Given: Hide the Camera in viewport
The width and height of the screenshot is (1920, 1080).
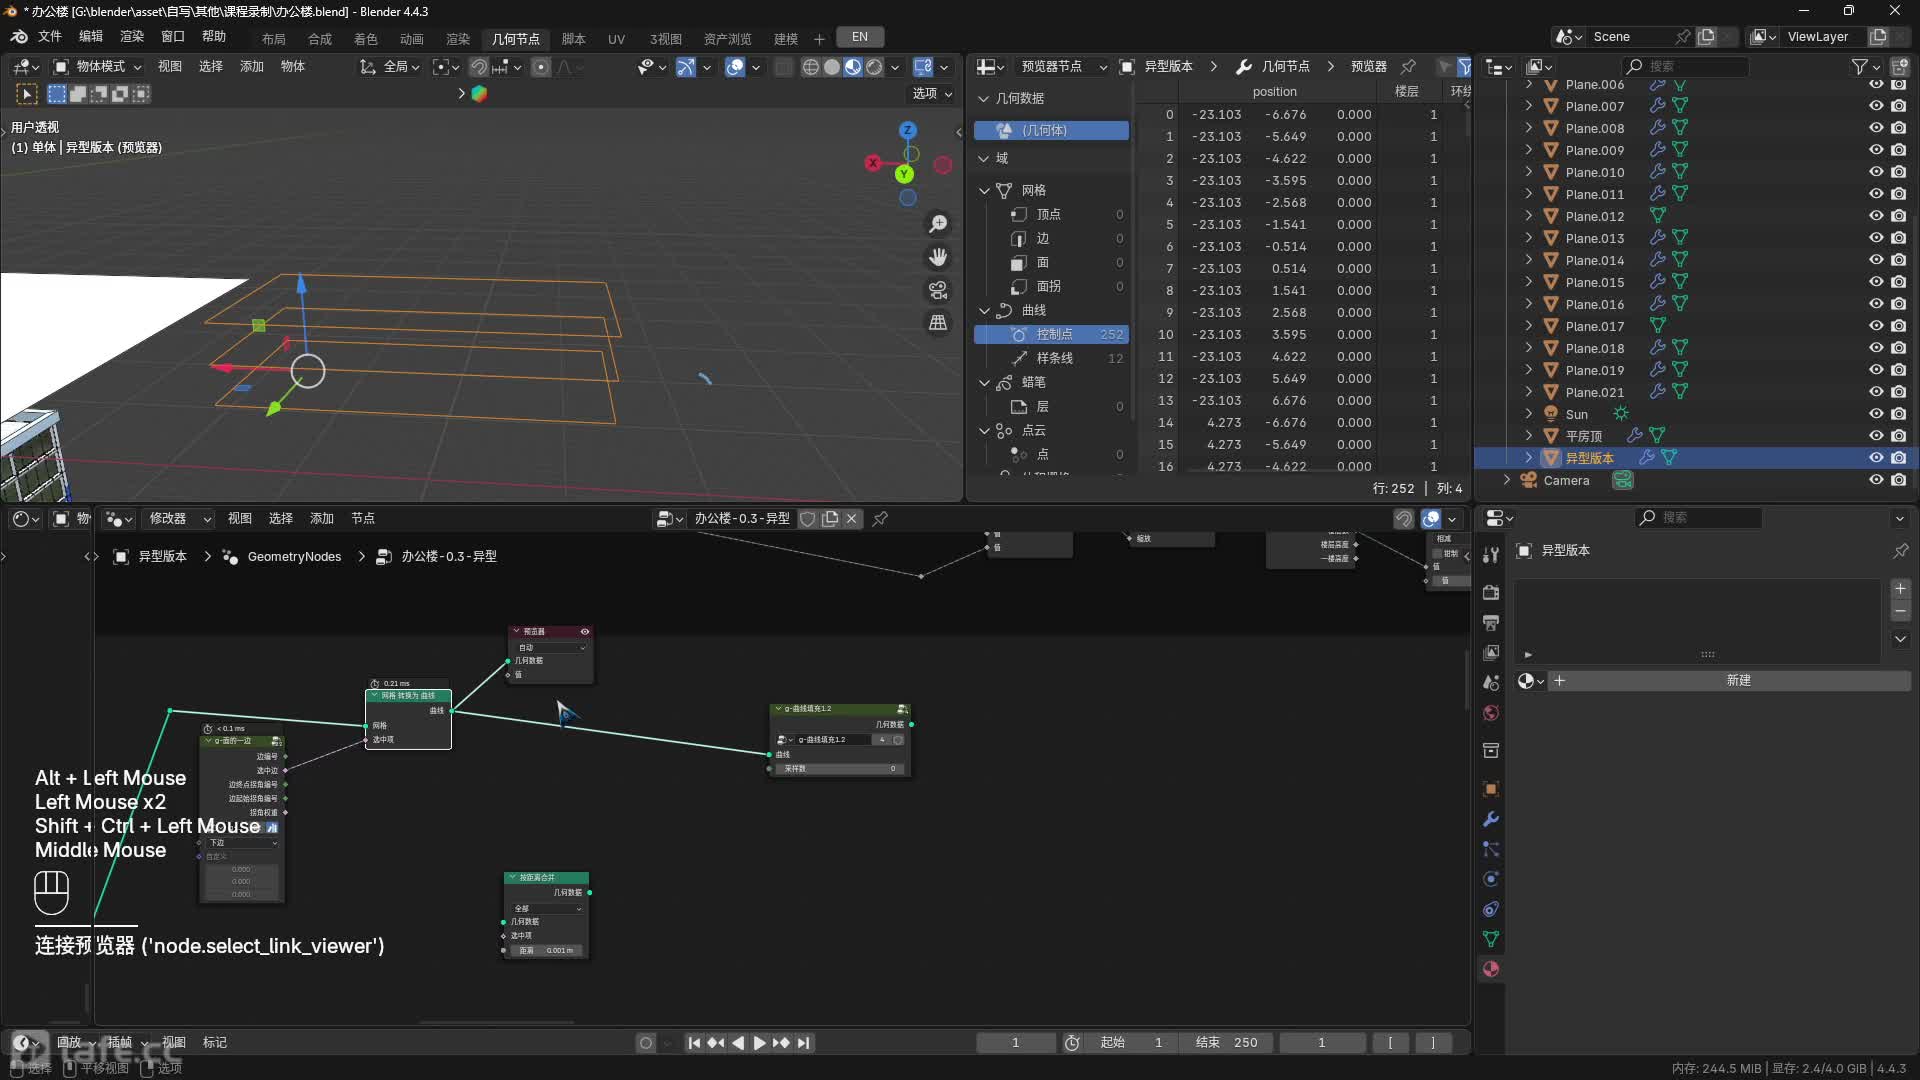Looking at the screenshot, I should pyautogui.click(x=1876, y=480).
